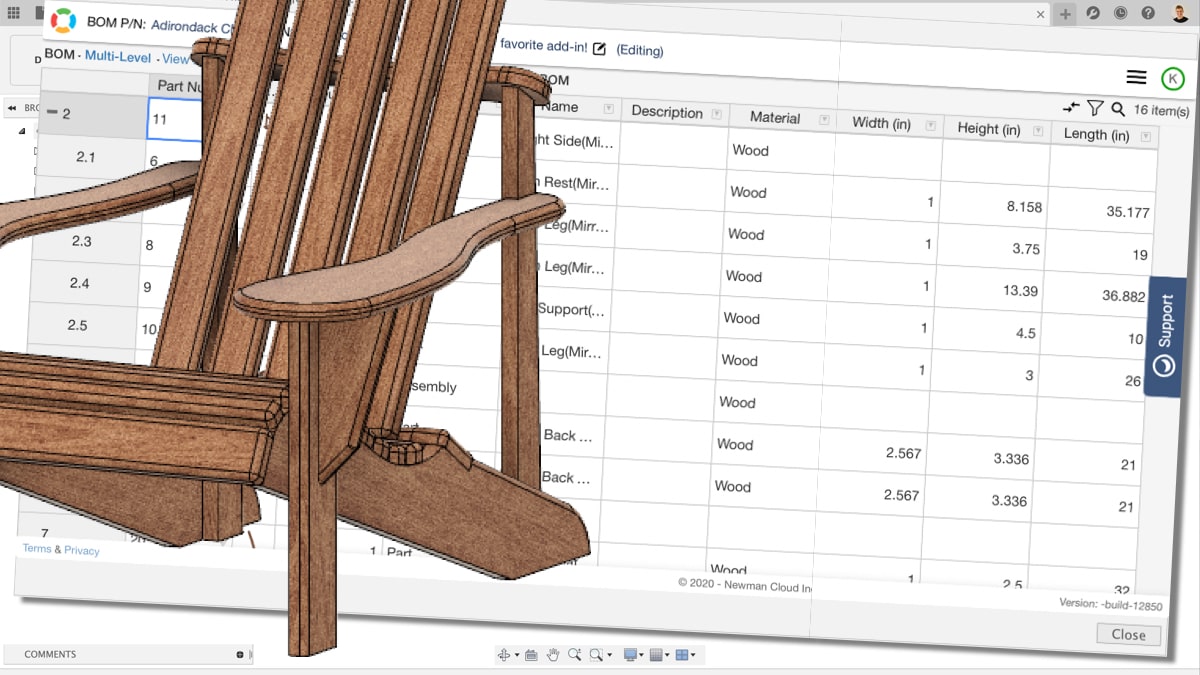
Task: Click the 16 item(s) count
Action: point(1161,111)
